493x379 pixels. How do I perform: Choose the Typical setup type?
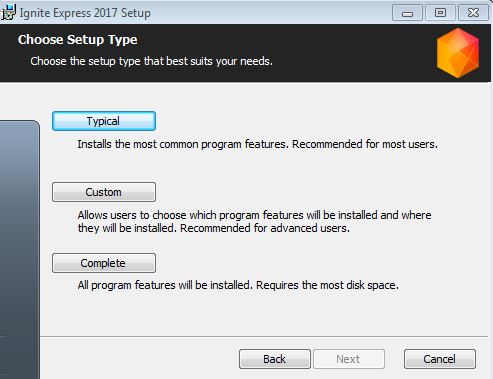coord(104,121)
